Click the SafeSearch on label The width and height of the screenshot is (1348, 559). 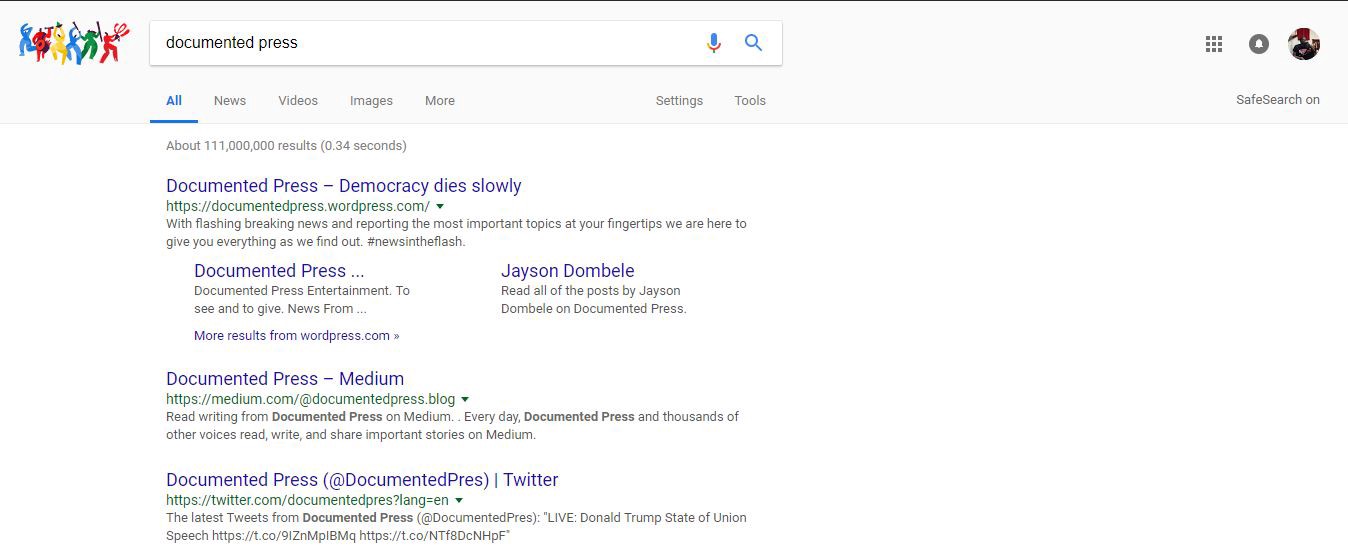[x=1278, y=99]
